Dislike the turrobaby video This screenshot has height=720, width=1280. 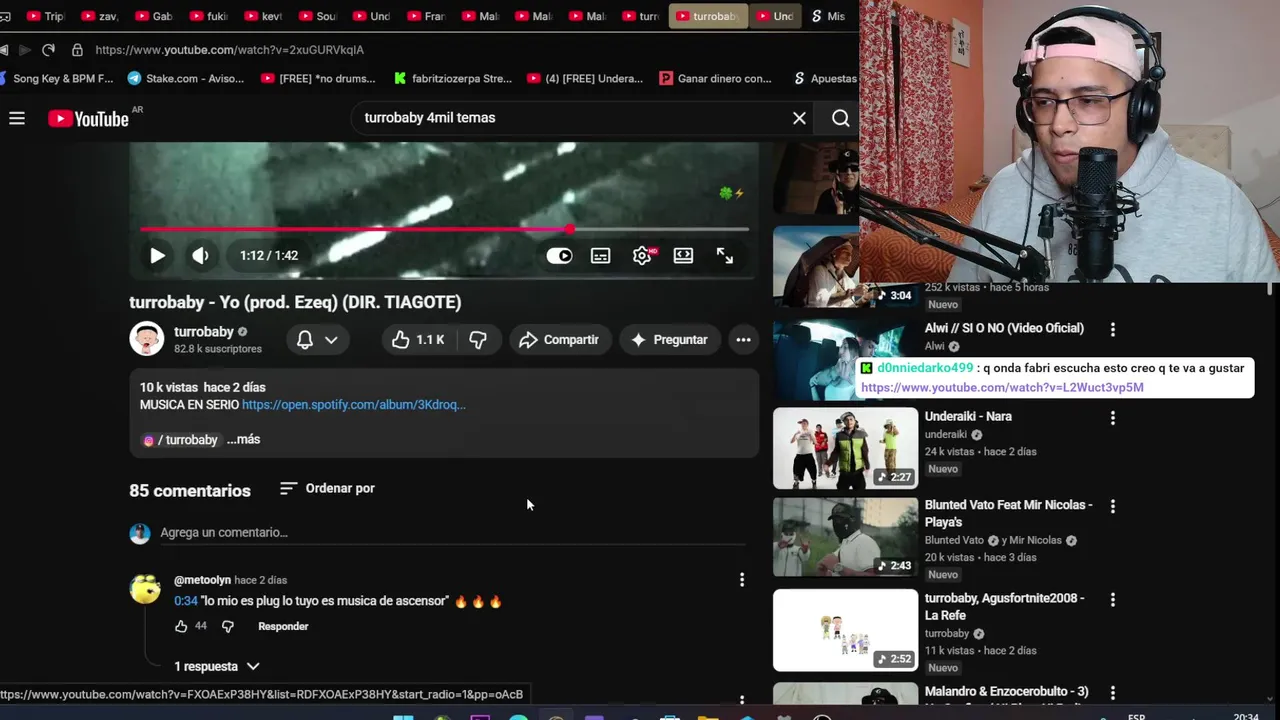(478, 340)
